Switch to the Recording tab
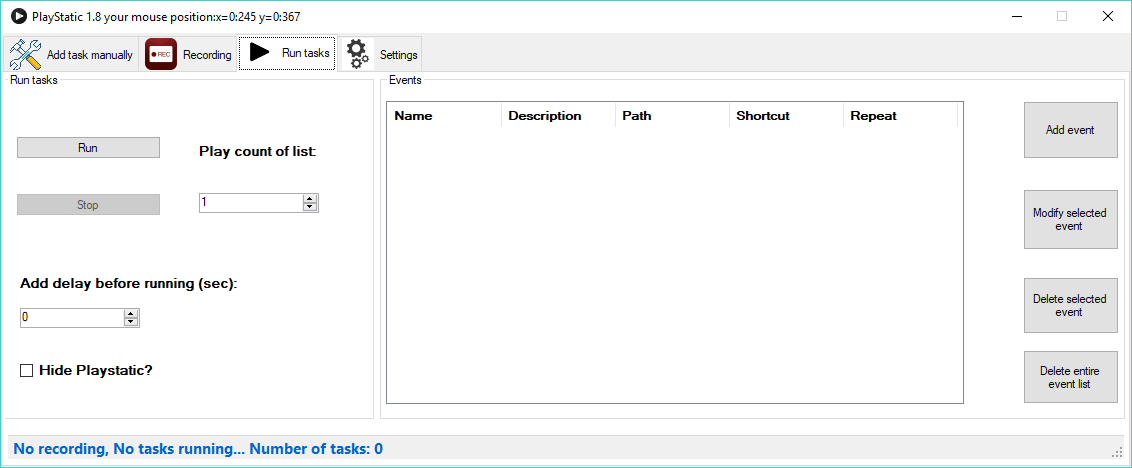Screen dimensions: 1132x468 [188, 54]
